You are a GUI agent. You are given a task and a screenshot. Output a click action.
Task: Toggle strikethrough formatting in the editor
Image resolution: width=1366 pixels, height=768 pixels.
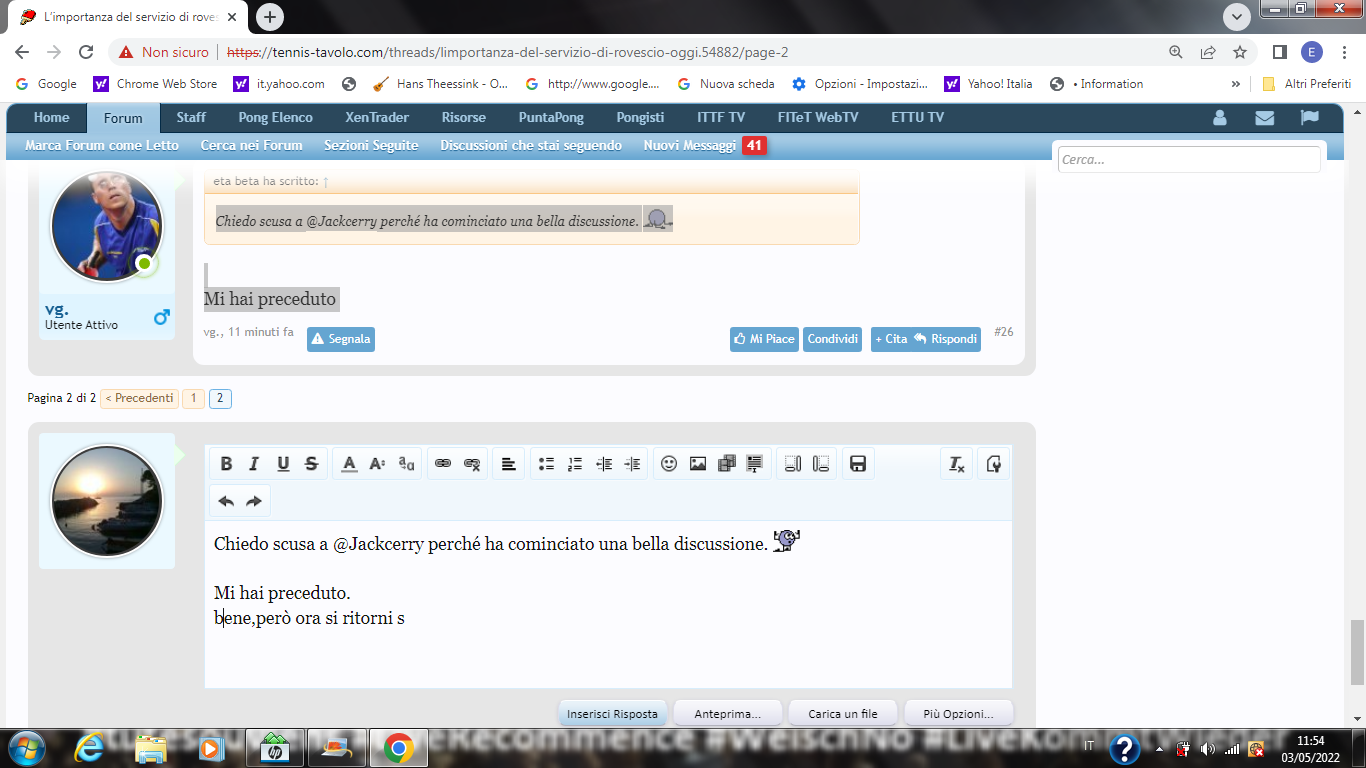coord(311,464)
